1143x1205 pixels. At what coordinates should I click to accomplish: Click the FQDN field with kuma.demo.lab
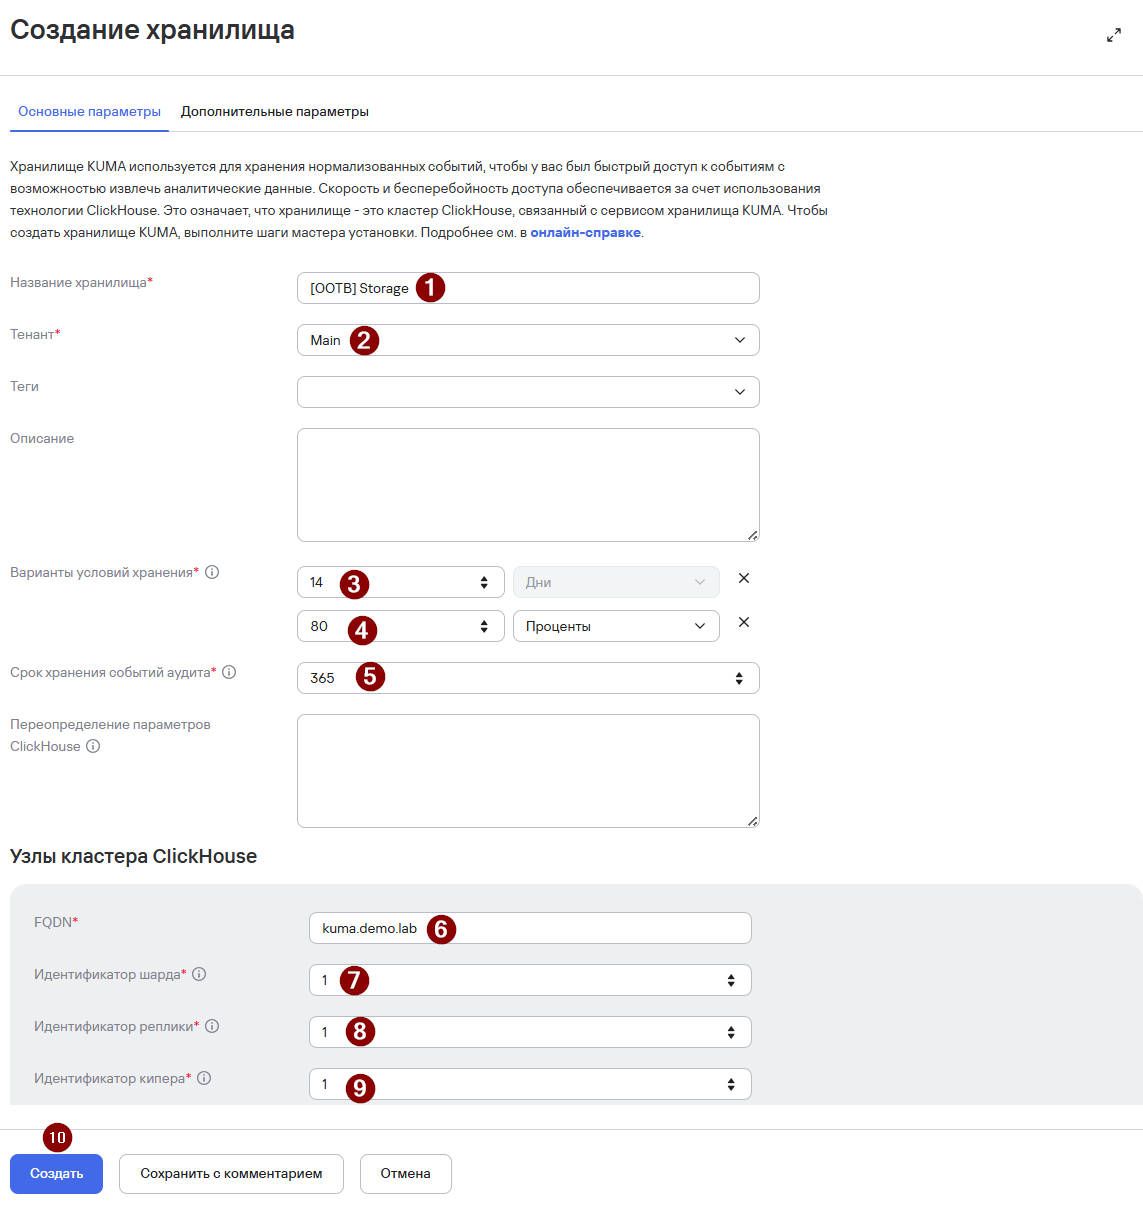(x=530, y=928)
